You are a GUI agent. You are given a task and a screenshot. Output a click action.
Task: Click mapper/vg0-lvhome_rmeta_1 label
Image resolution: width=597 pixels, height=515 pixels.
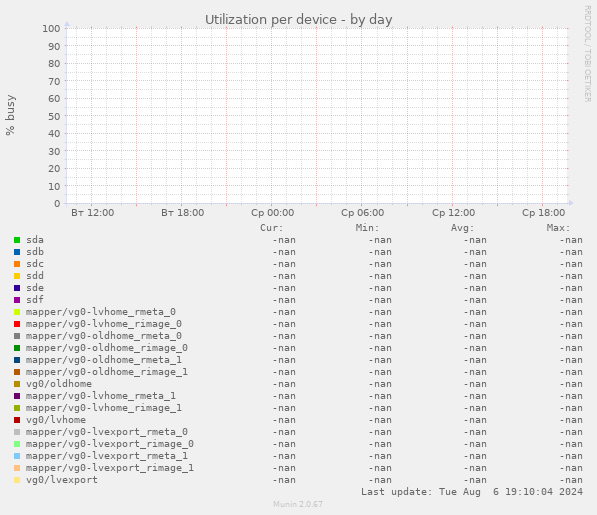101,396
